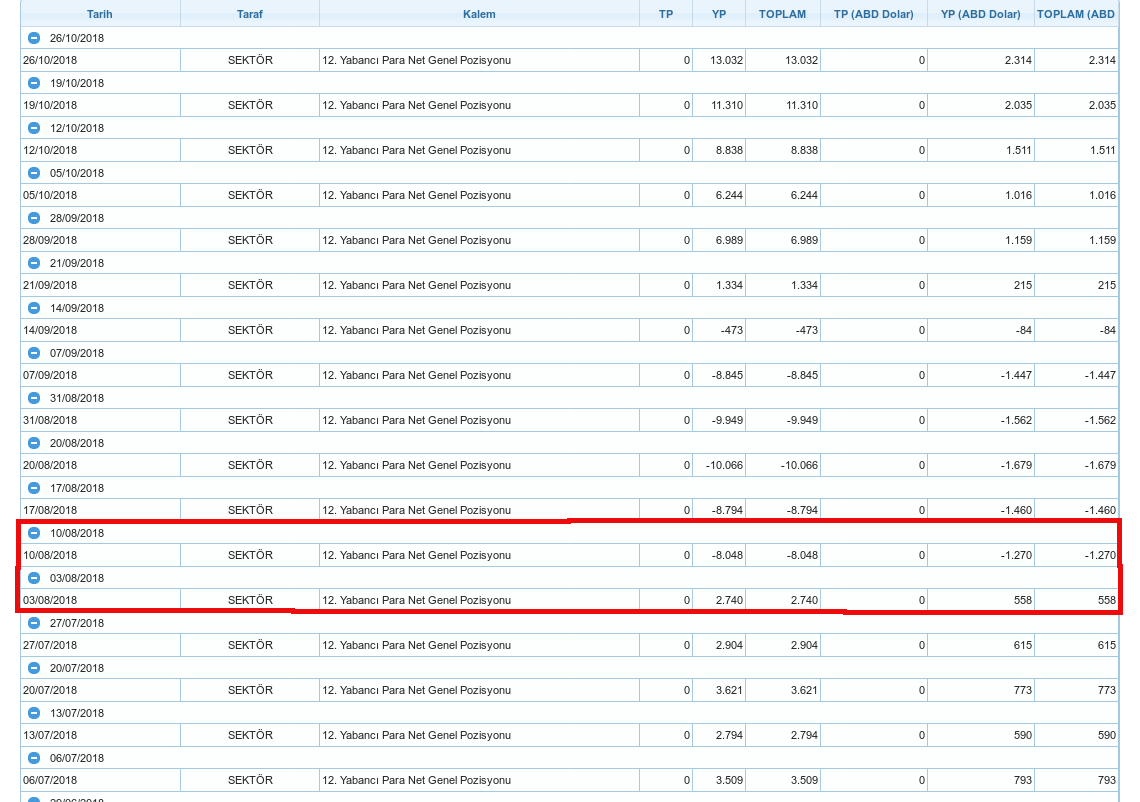Collapse the 20/08/2018 group

coord(33,444)
